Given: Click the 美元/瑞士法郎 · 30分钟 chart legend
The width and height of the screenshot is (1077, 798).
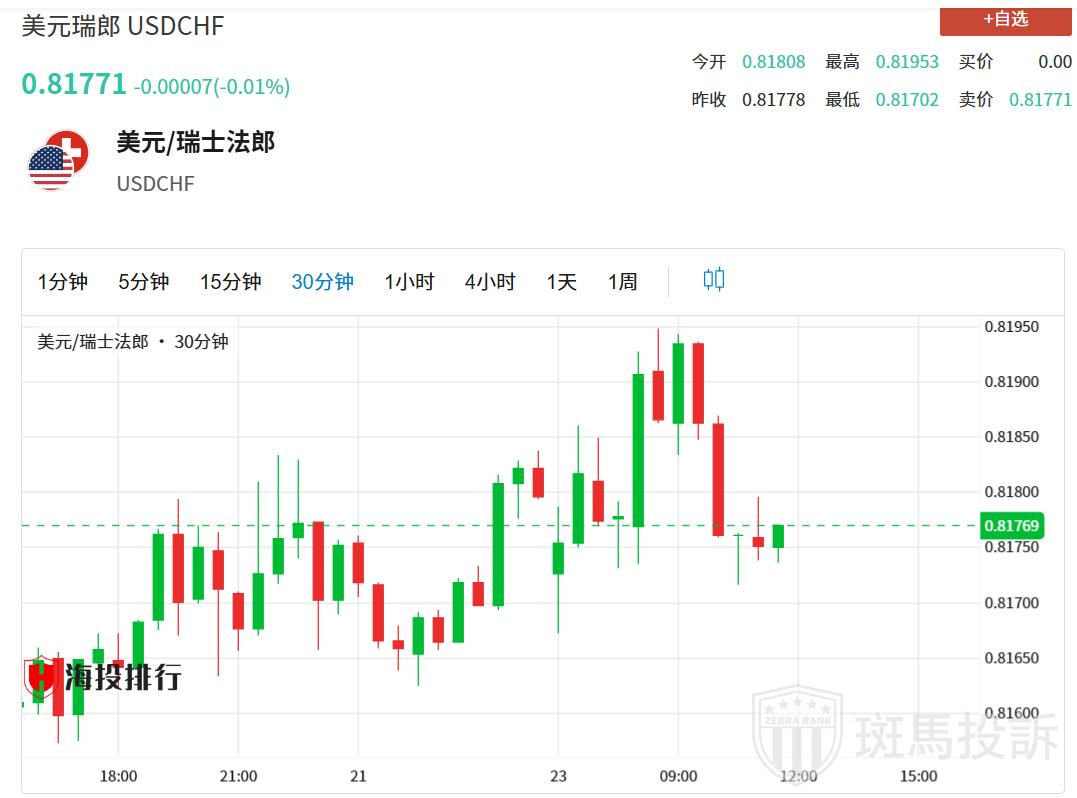Looking at the screenshot, I should [x=133, y=342].
